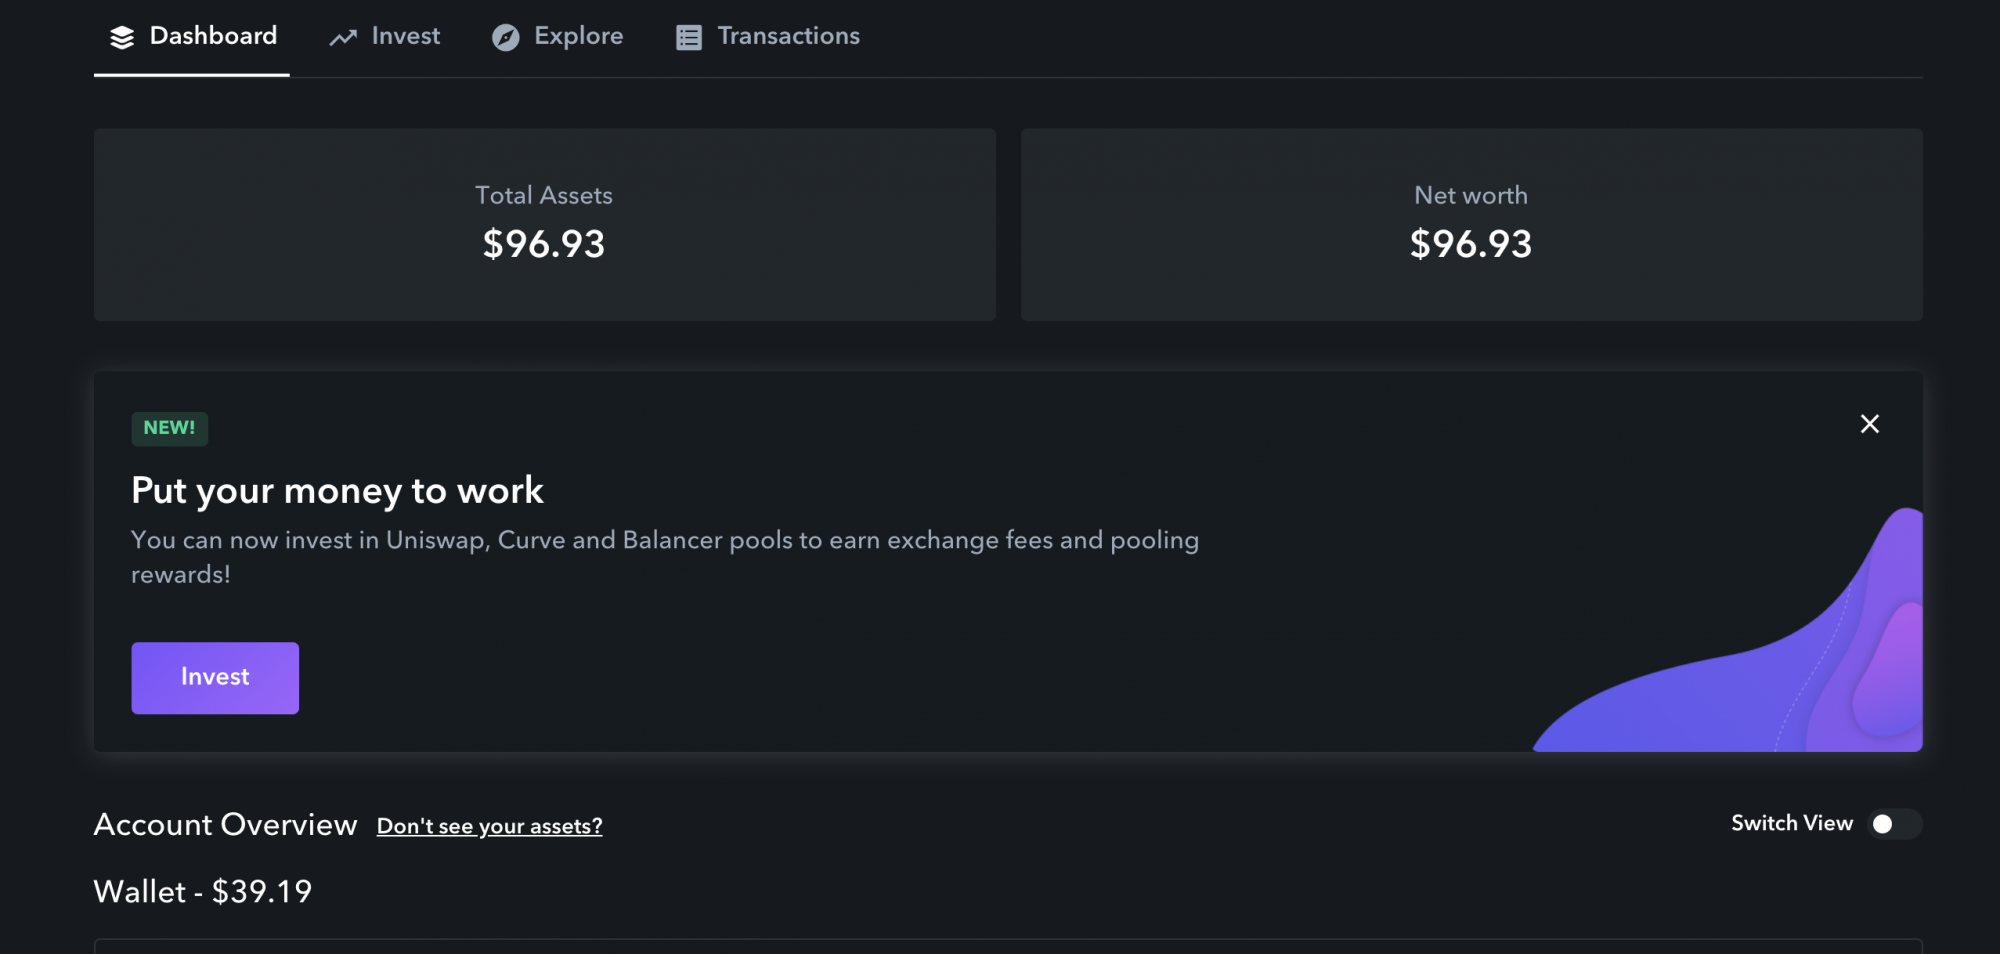Click the Account Overview heading

[225, 825]
